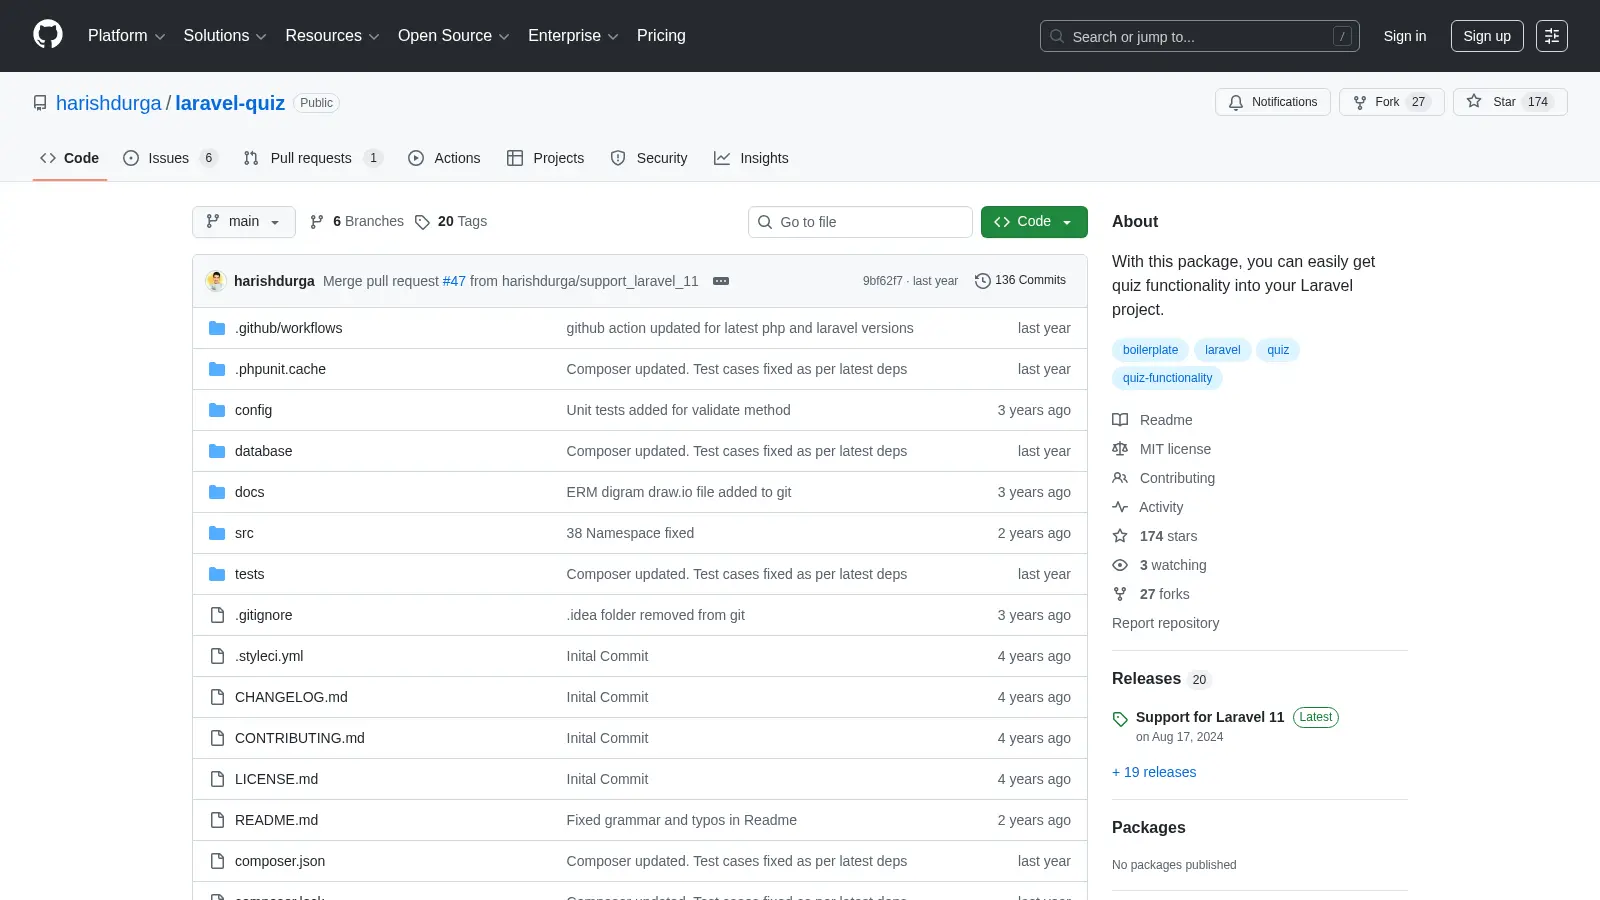1600x900 pixels.
Task: Click the Pricing link
Action: 661,36
